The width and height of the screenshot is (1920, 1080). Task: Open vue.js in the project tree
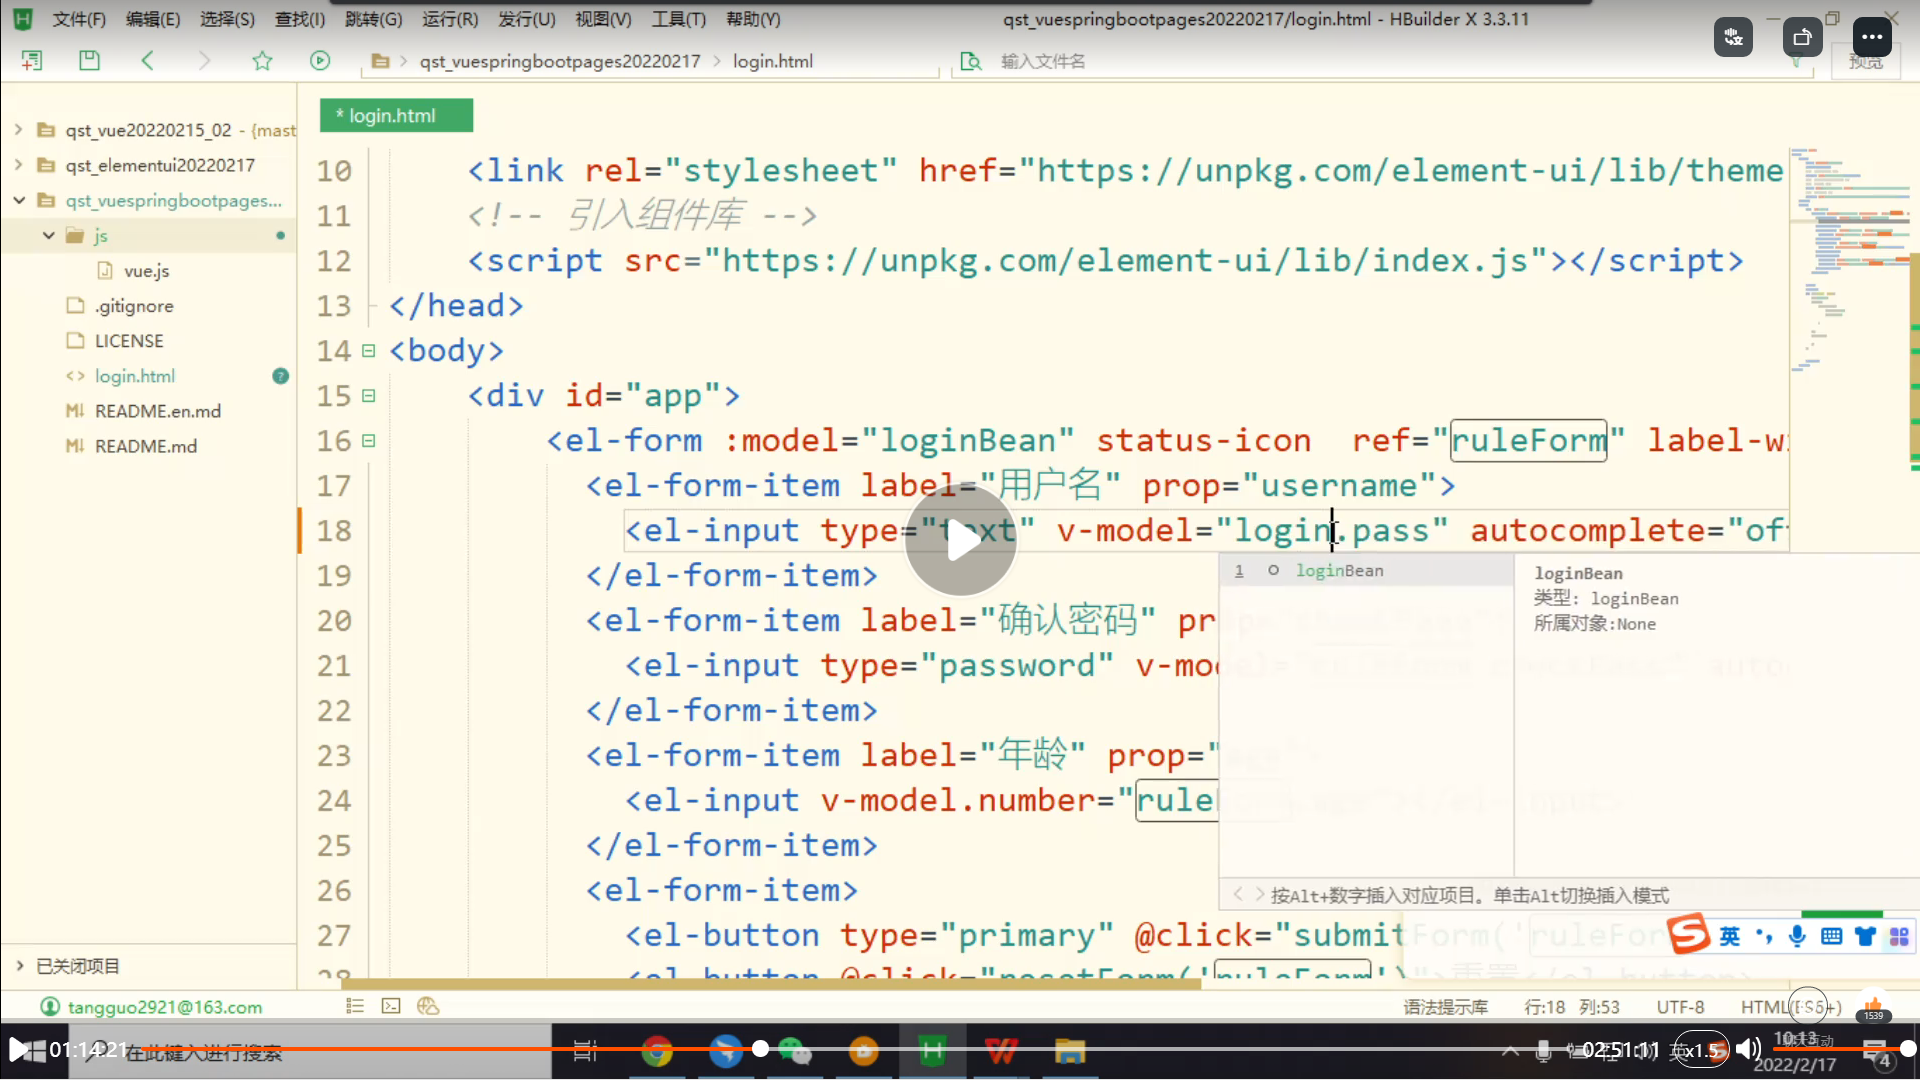(147, 271)
